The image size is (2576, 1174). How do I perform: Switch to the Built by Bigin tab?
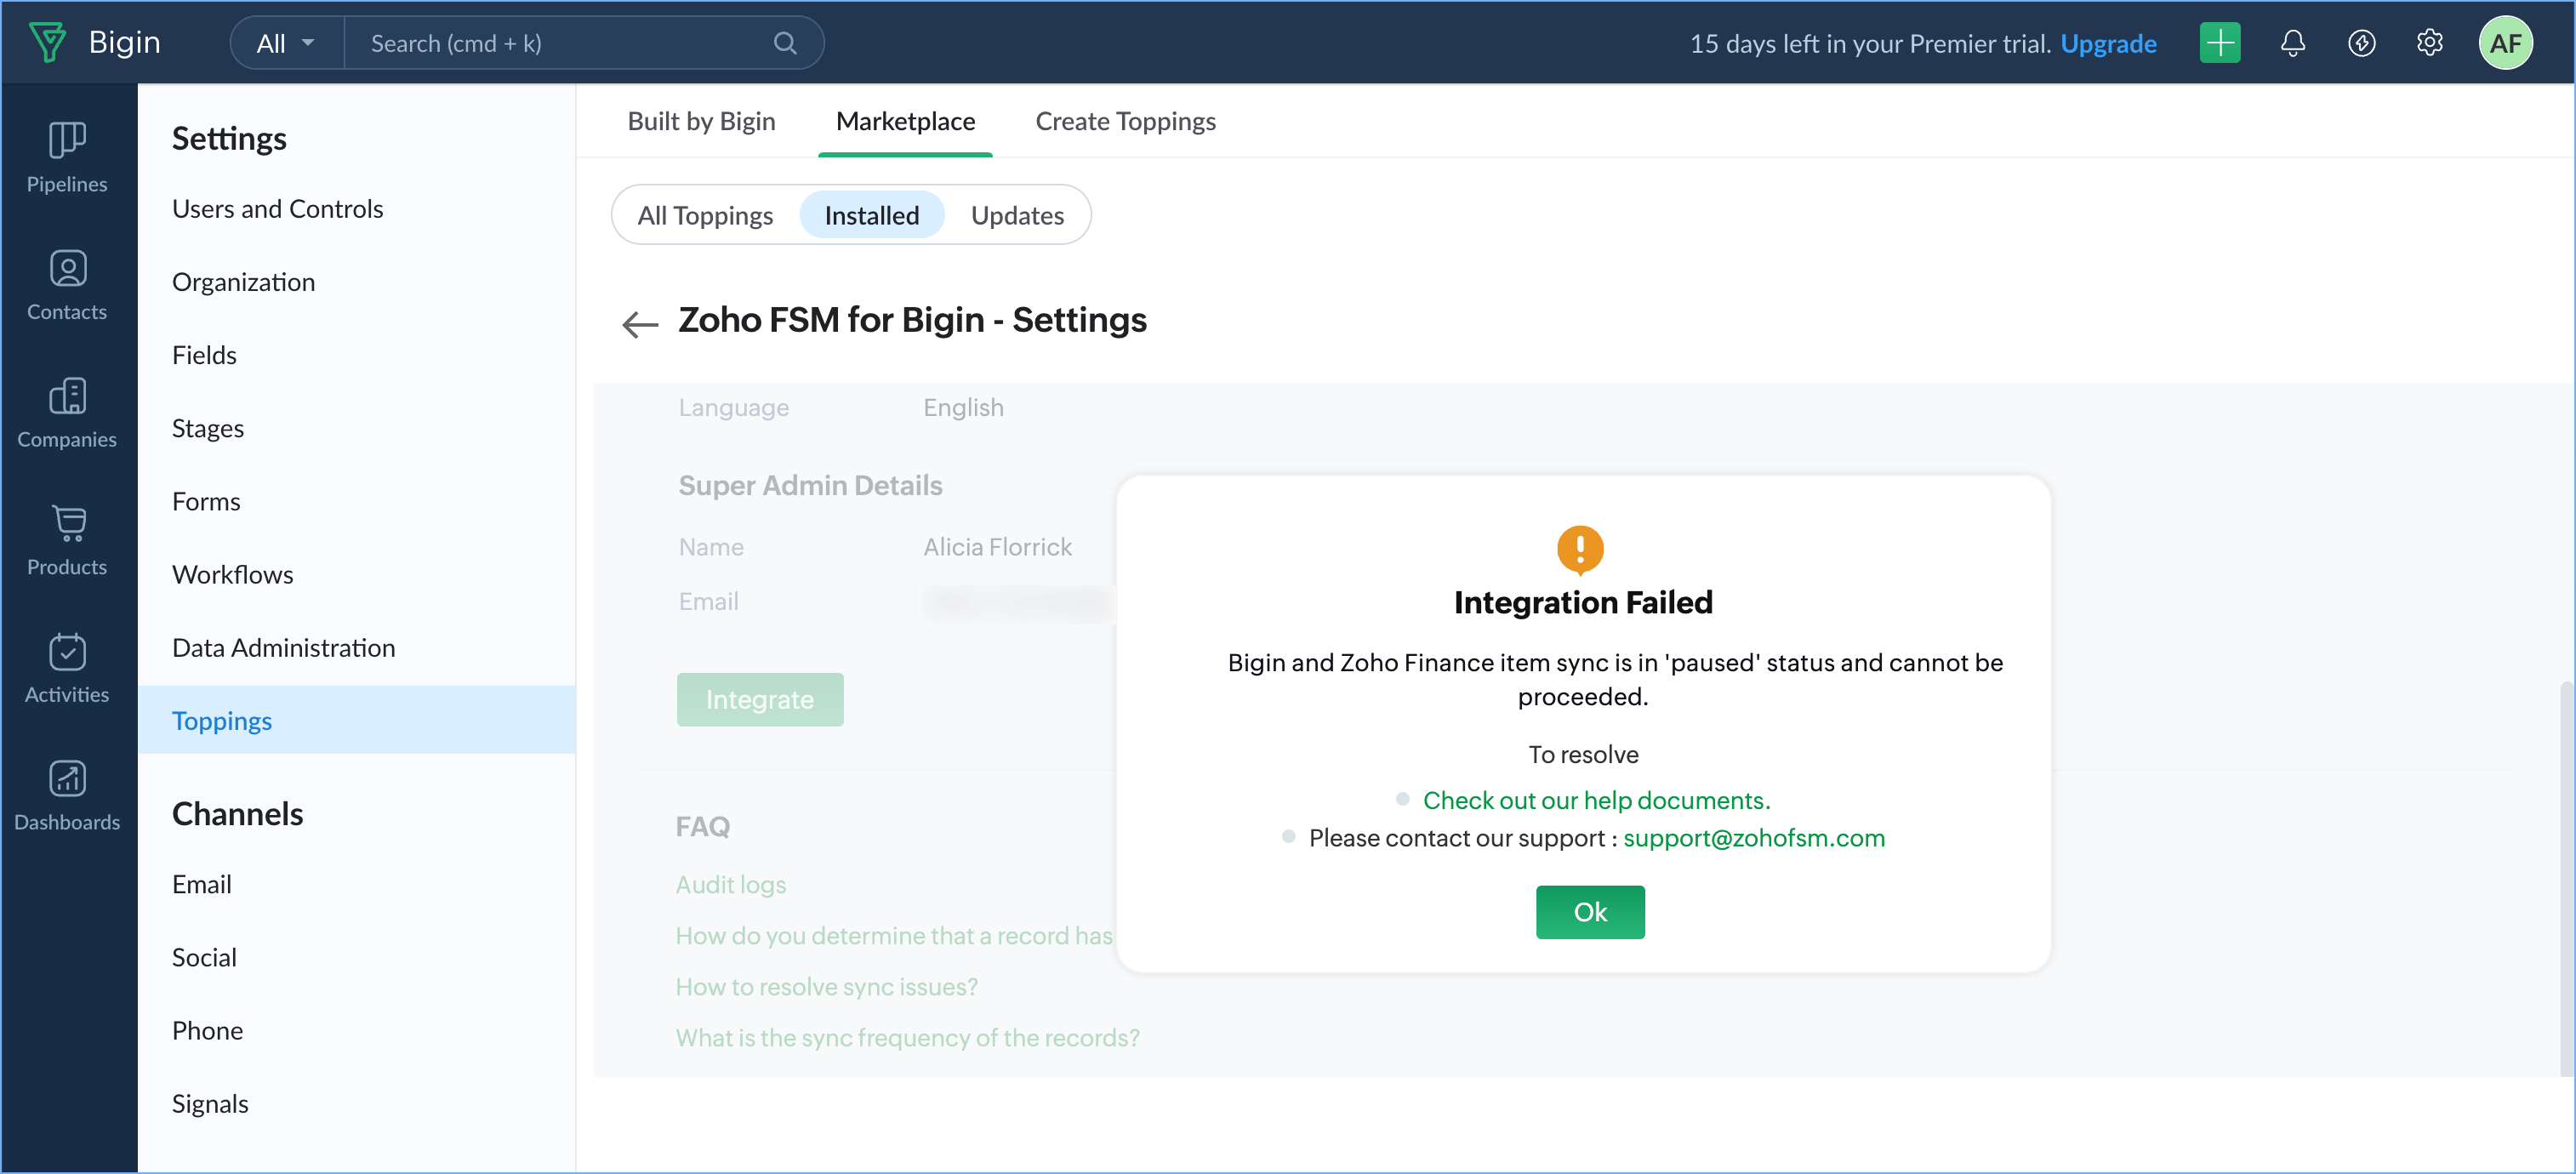[x=701, y=121]
